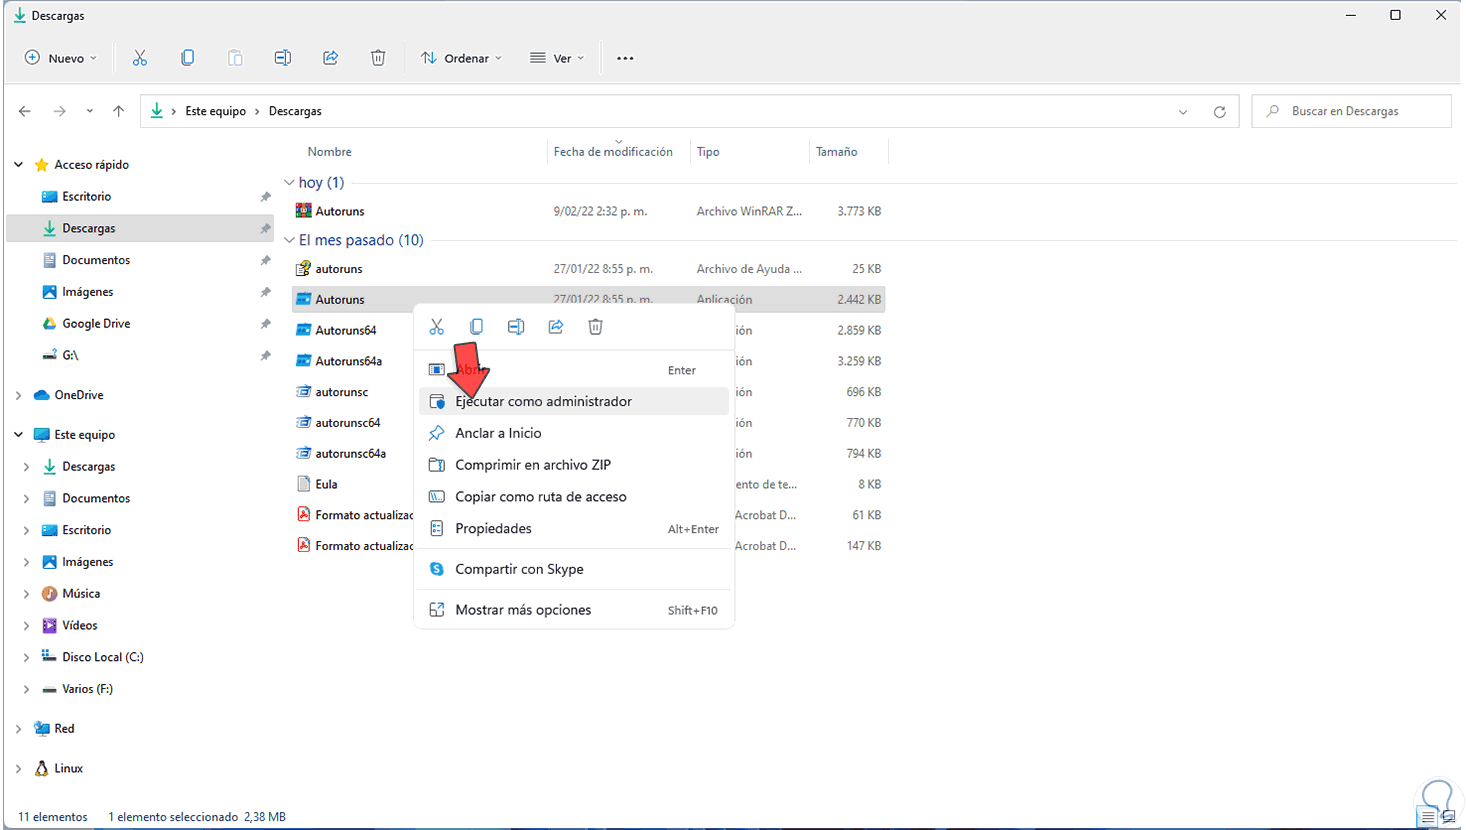Open the Nuevo dropdown button
1466x830 pixels.
pos(61,58)
